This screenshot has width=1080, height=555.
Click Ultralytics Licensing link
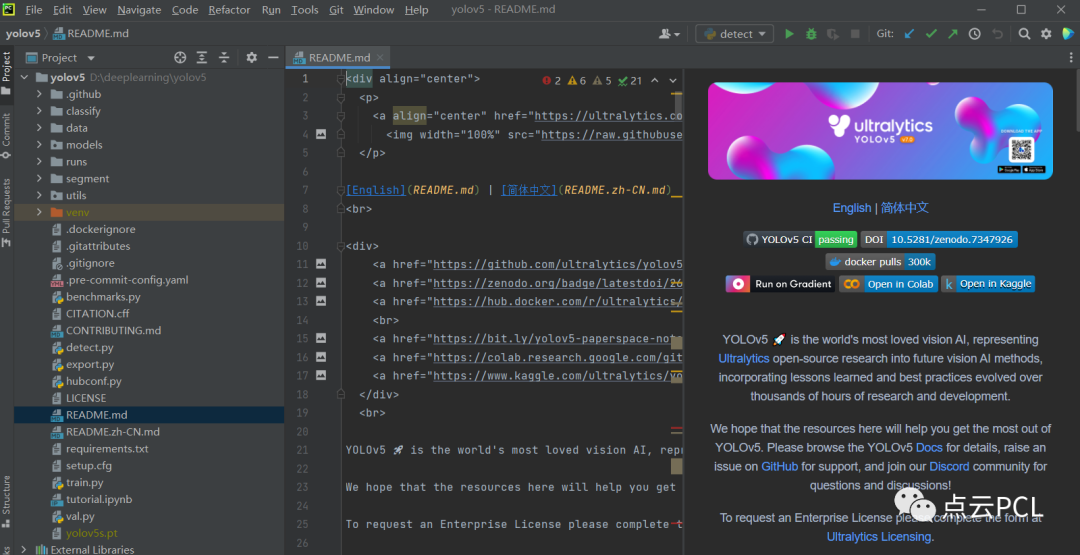point(879,536)
